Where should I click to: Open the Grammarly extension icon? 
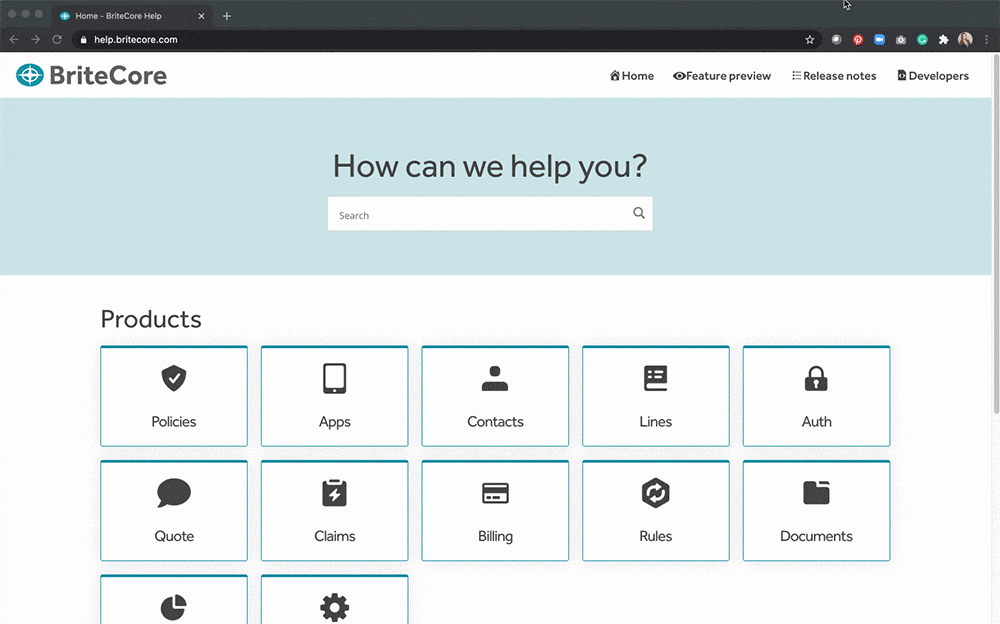click(x=922, y=40)
